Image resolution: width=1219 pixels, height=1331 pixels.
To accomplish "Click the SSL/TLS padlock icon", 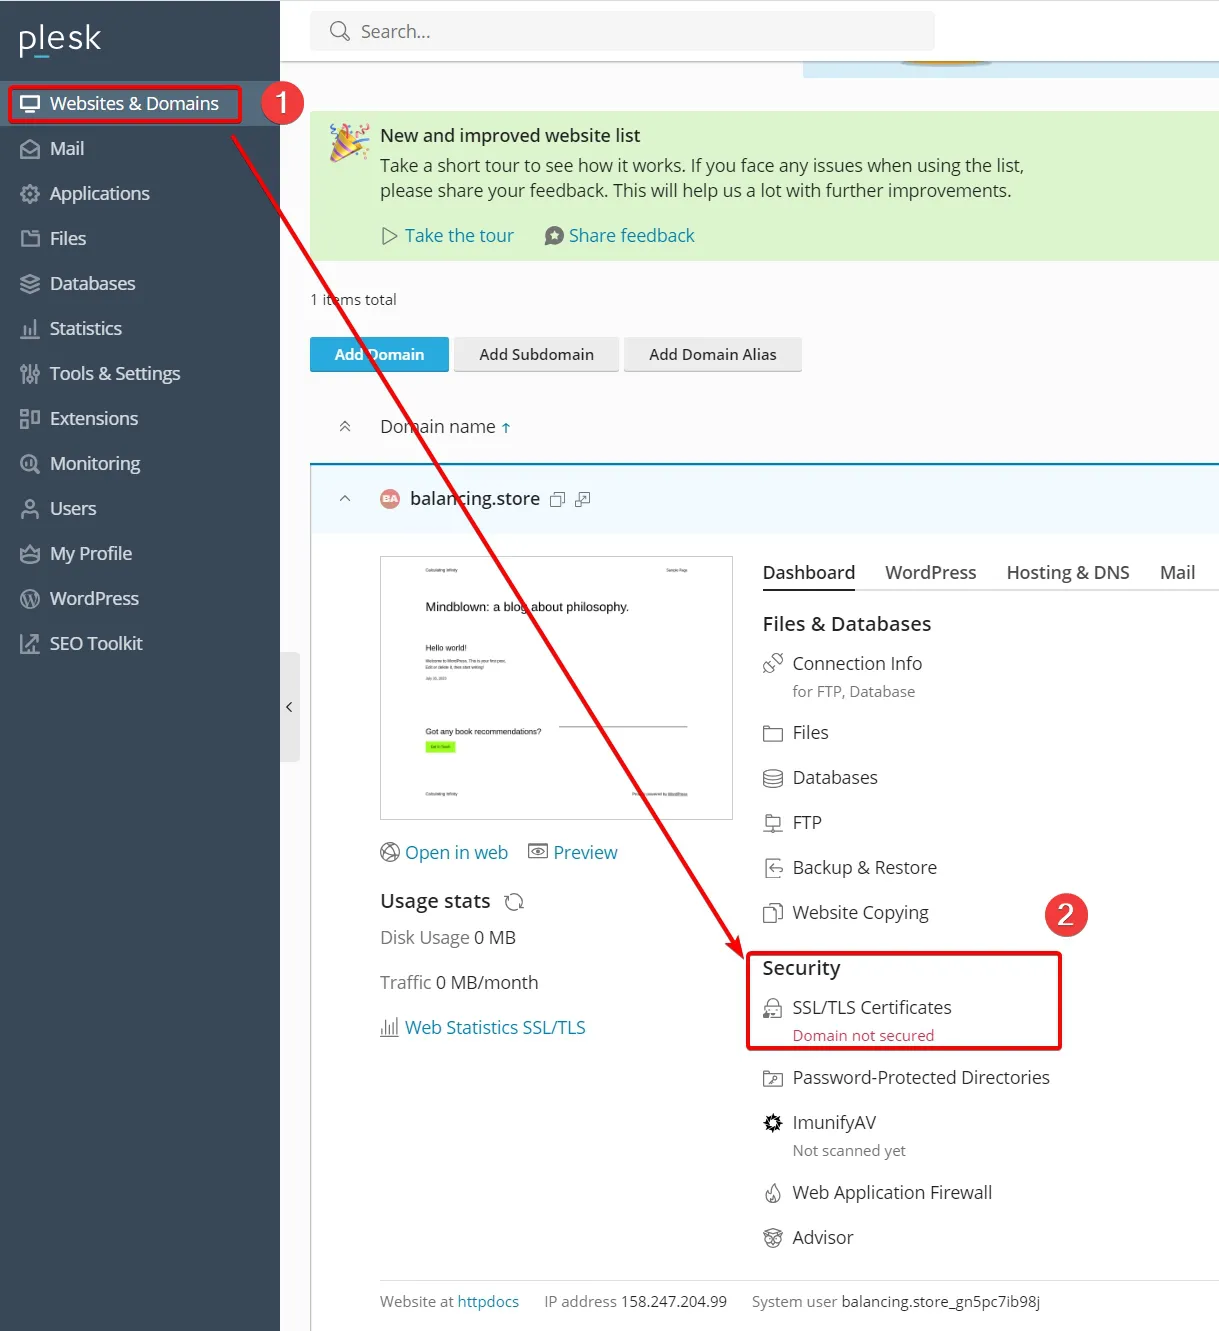I will point(773,1008).
